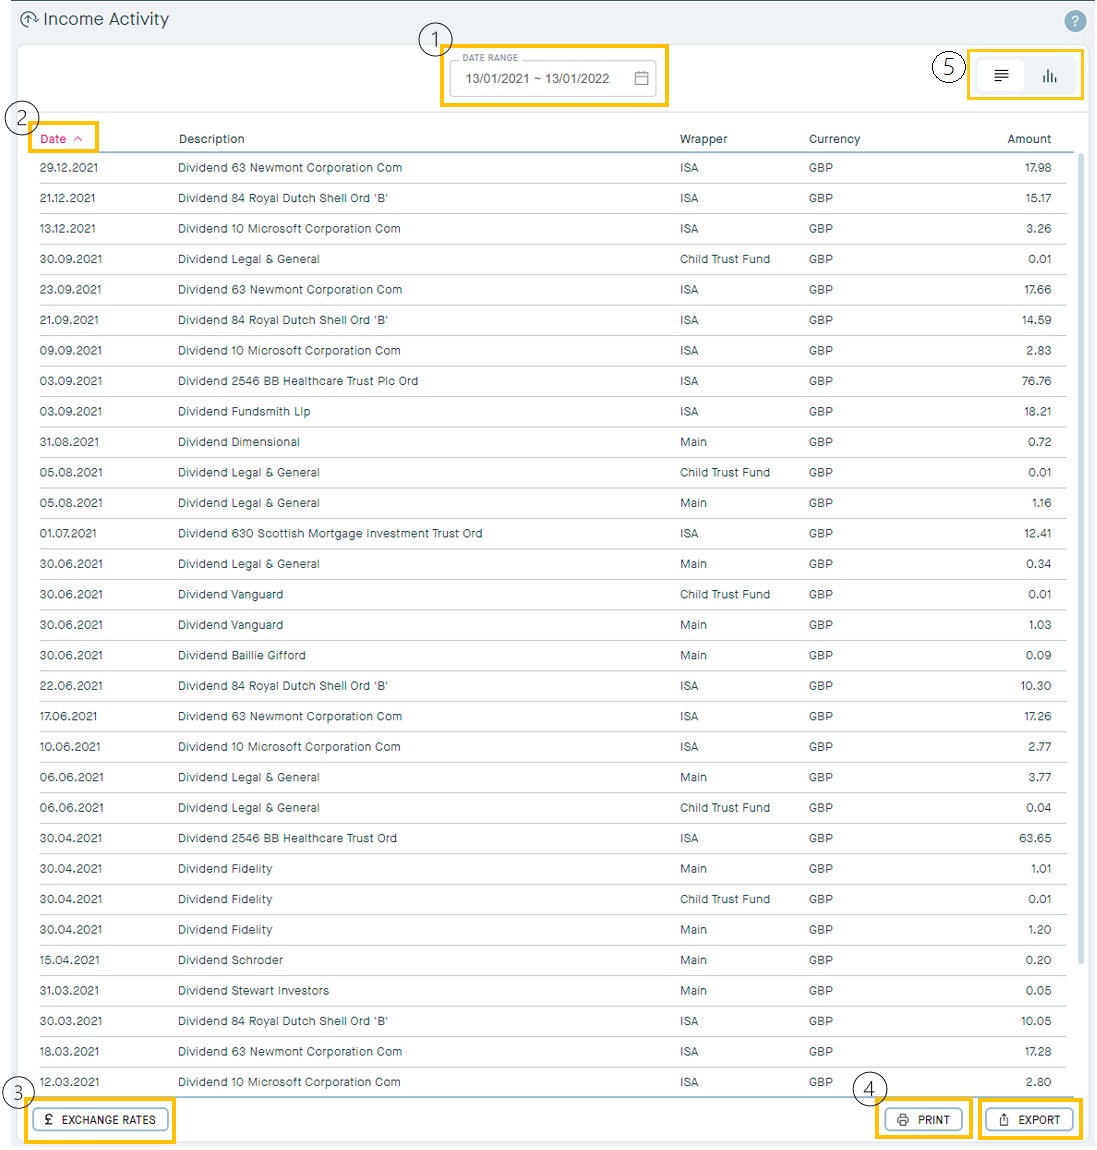
Task: Select the Dividend Dimensional row
Action: click(239, 442)
